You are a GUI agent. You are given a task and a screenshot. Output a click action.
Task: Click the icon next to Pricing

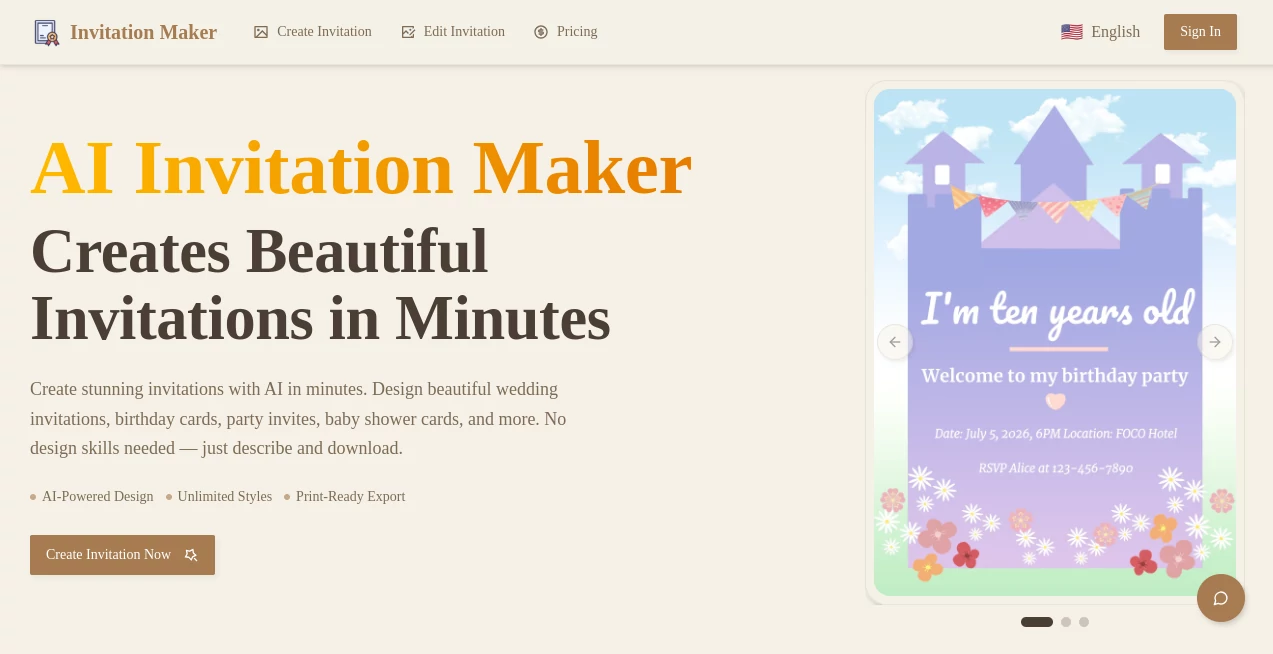tap(541, 31)
